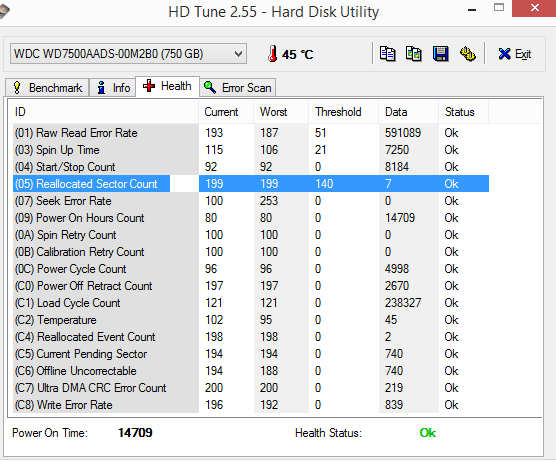Maximize the HD Tune window
This screenshot has width=556, height=461.
tap(499, 8)
